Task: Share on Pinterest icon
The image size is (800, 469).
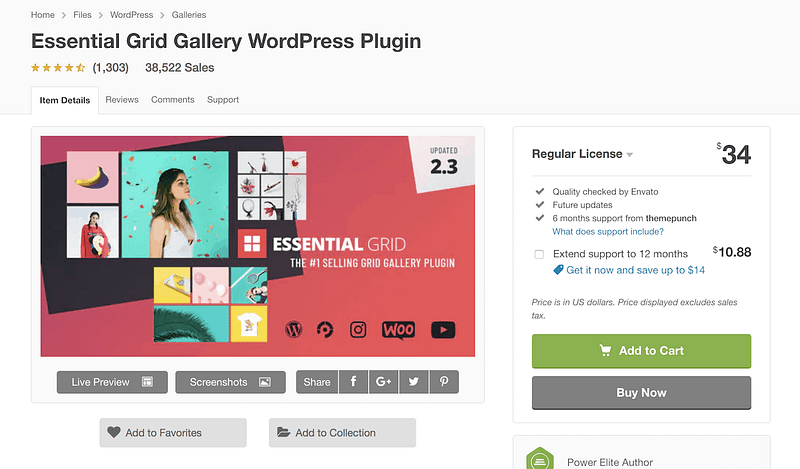Action: click(x=444, y=382)
